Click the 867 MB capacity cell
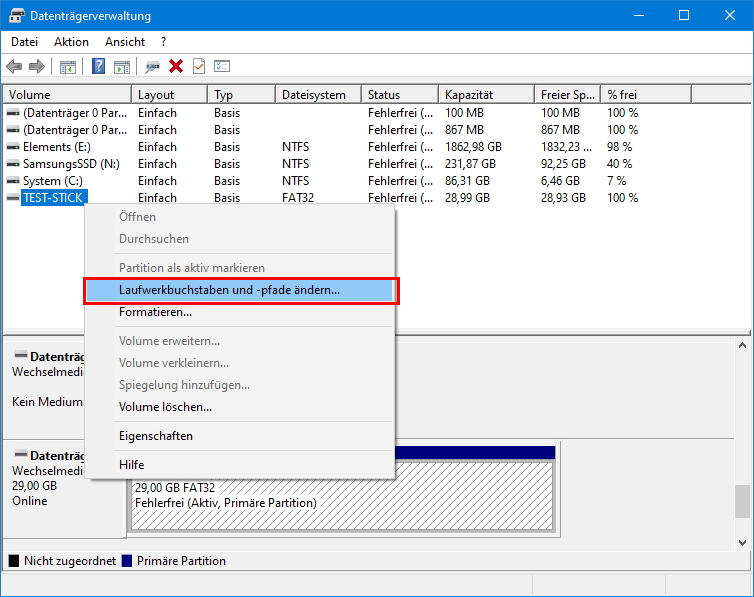Viewport: 754px width, 597px height. (464, 130)
